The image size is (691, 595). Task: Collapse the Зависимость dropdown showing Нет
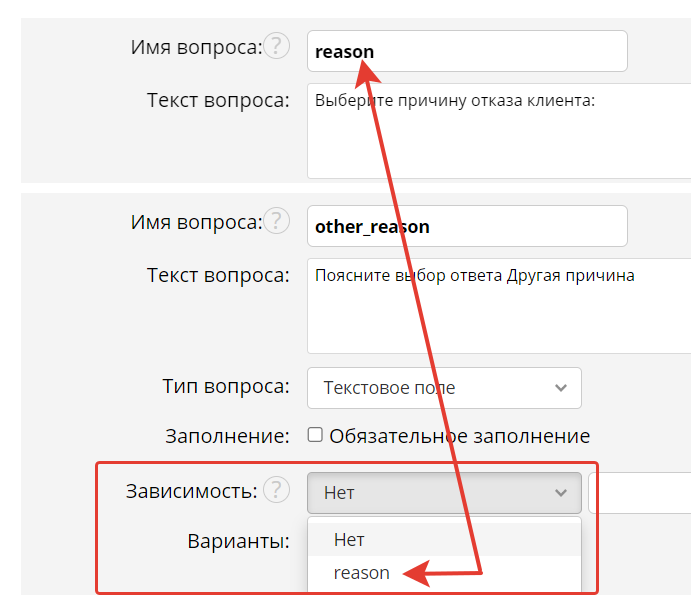444,492
